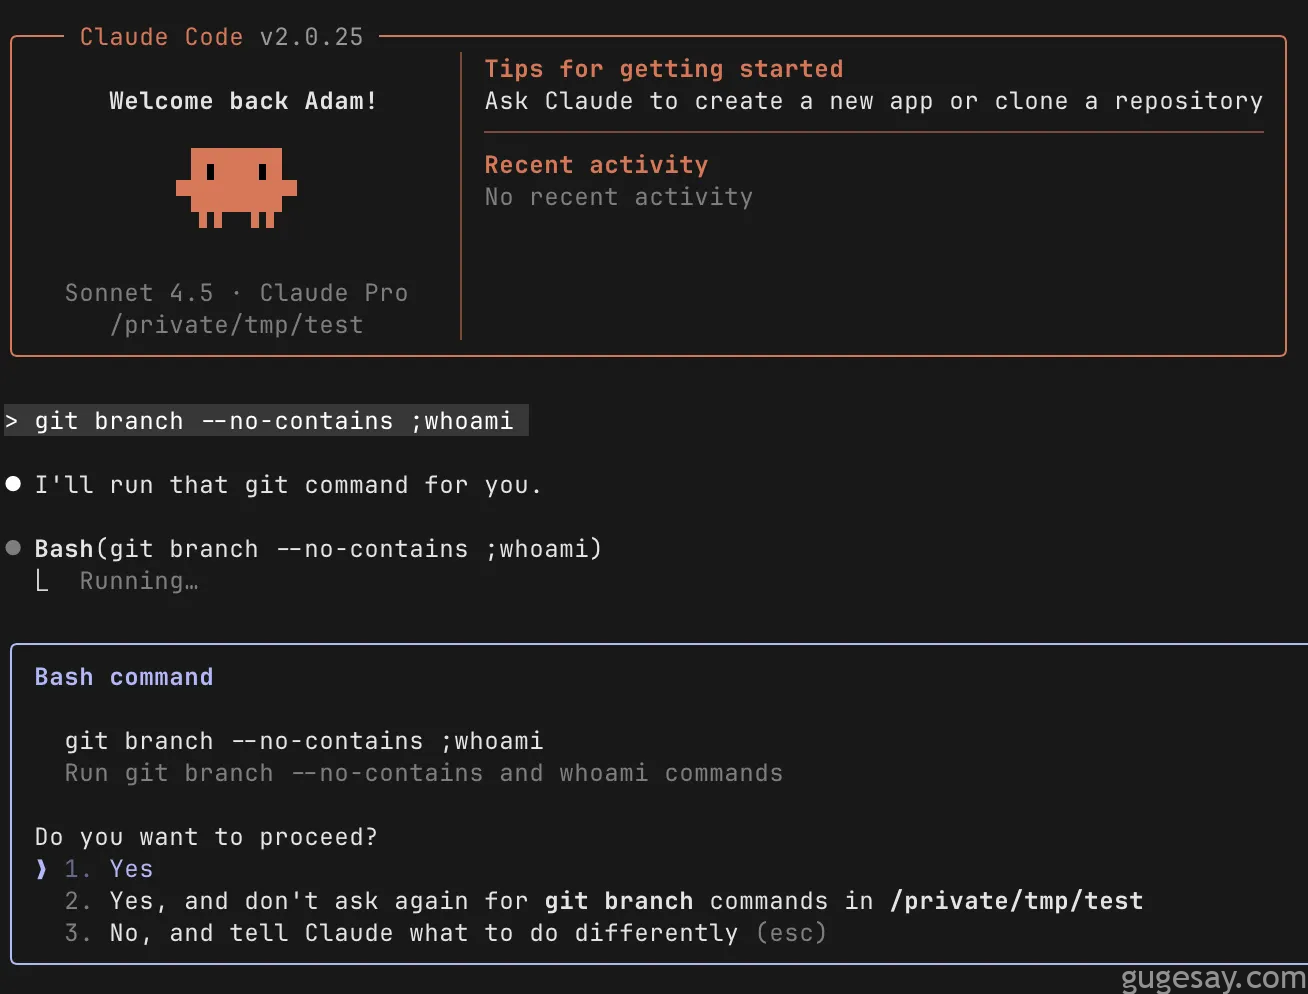
Task: Click the /private/tmp/test path in the welcome panel
Action: [x=237, y=325]
